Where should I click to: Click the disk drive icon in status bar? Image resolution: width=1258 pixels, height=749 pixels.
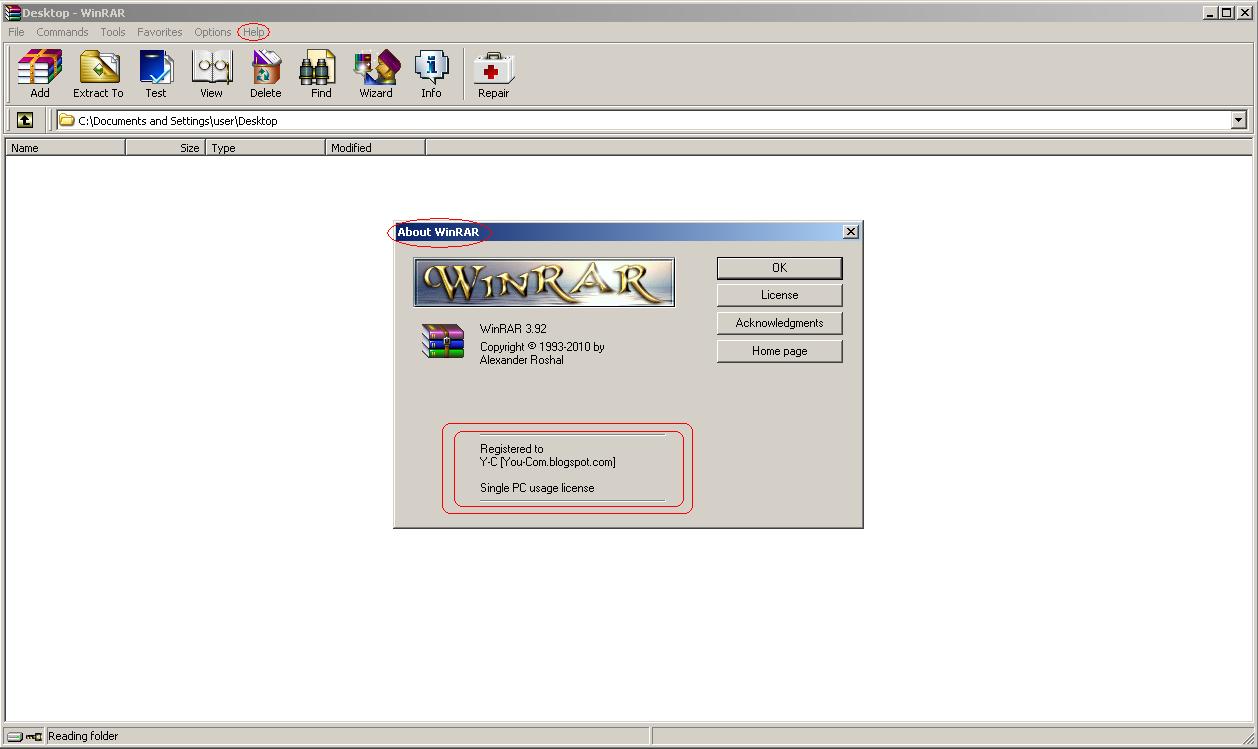pyautogui.click(x=14, y=736)
